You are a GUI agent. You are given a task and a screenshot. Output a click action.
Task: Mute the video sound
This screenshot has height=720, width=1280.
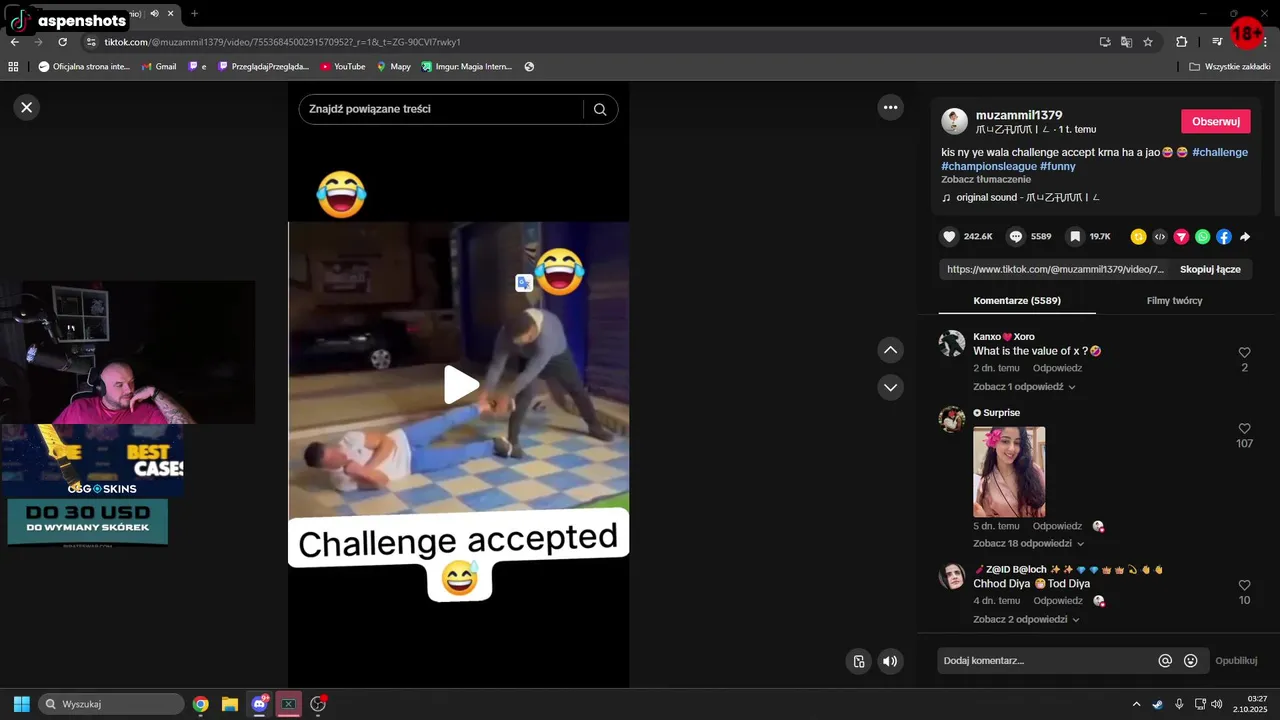pos(890,661)
